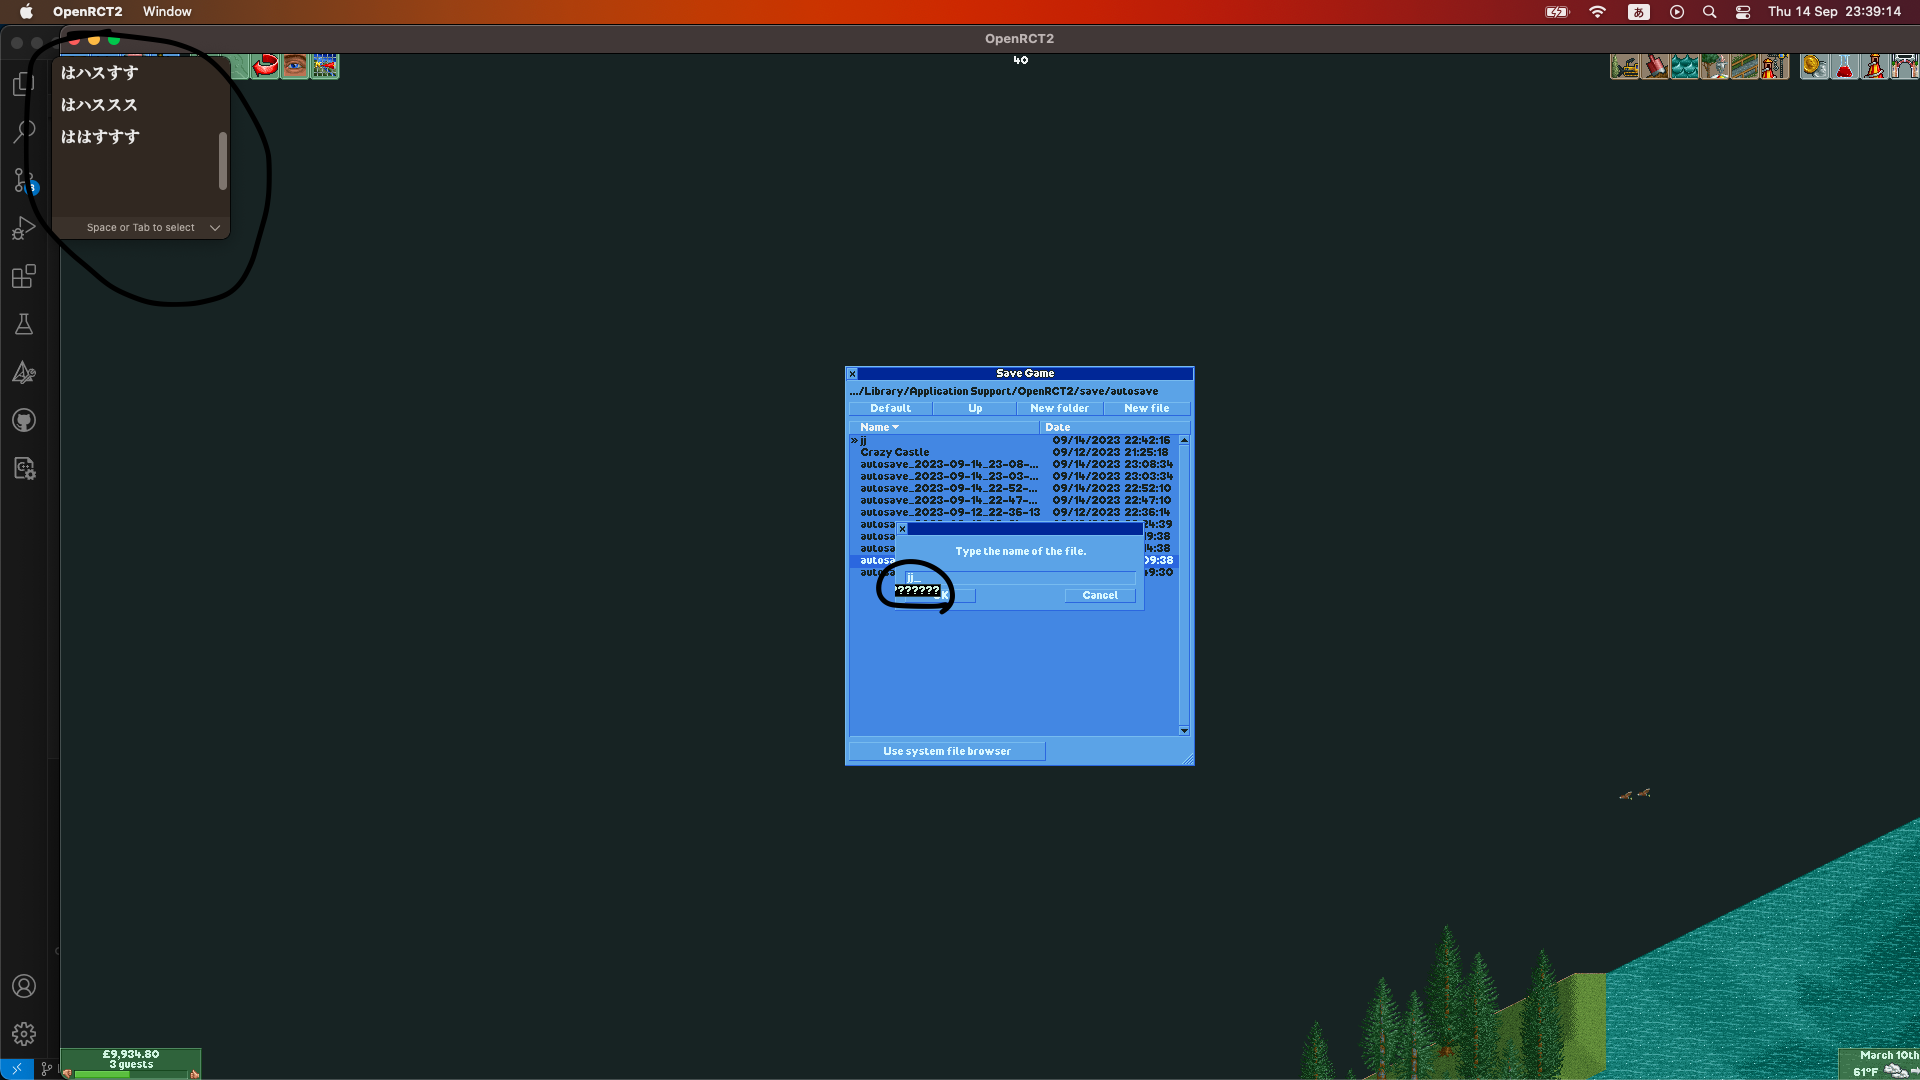This screenshot has height=1080, width=1920.
Task: Click the £9,934.80 money display
Action: 131,1054
